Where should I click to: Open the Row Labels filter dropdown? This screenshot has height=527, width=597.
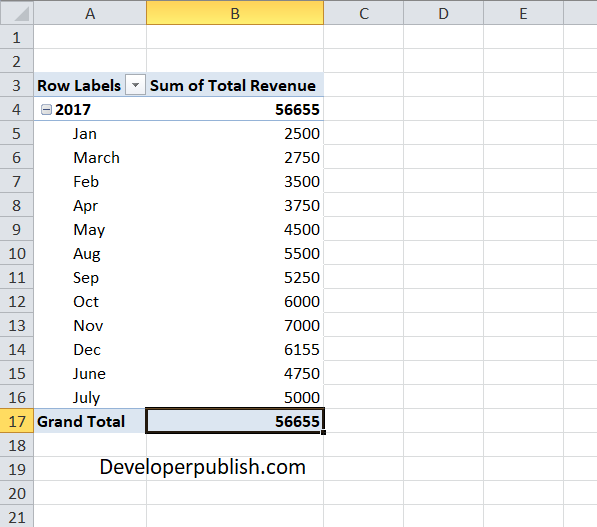[135, 85]
